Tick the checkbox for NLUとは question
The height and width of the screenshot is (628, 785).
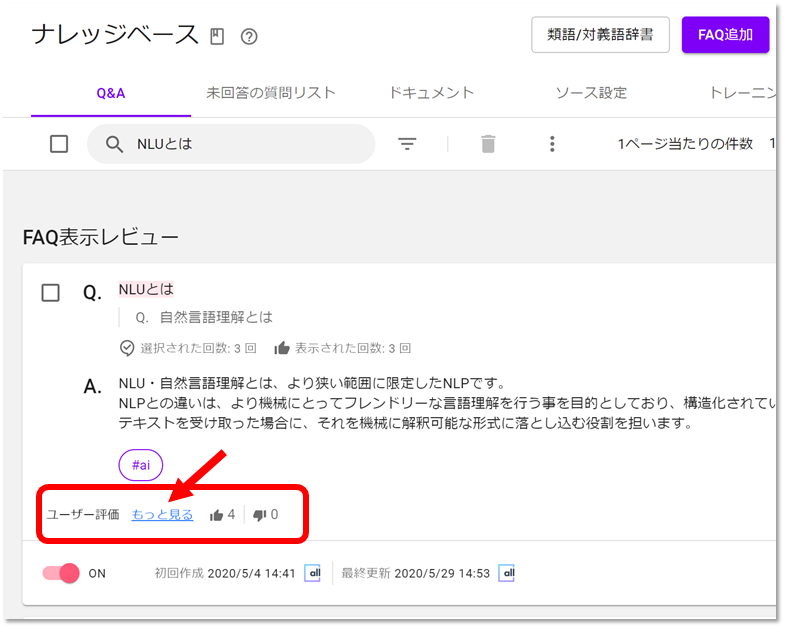(x=50, y=292)
